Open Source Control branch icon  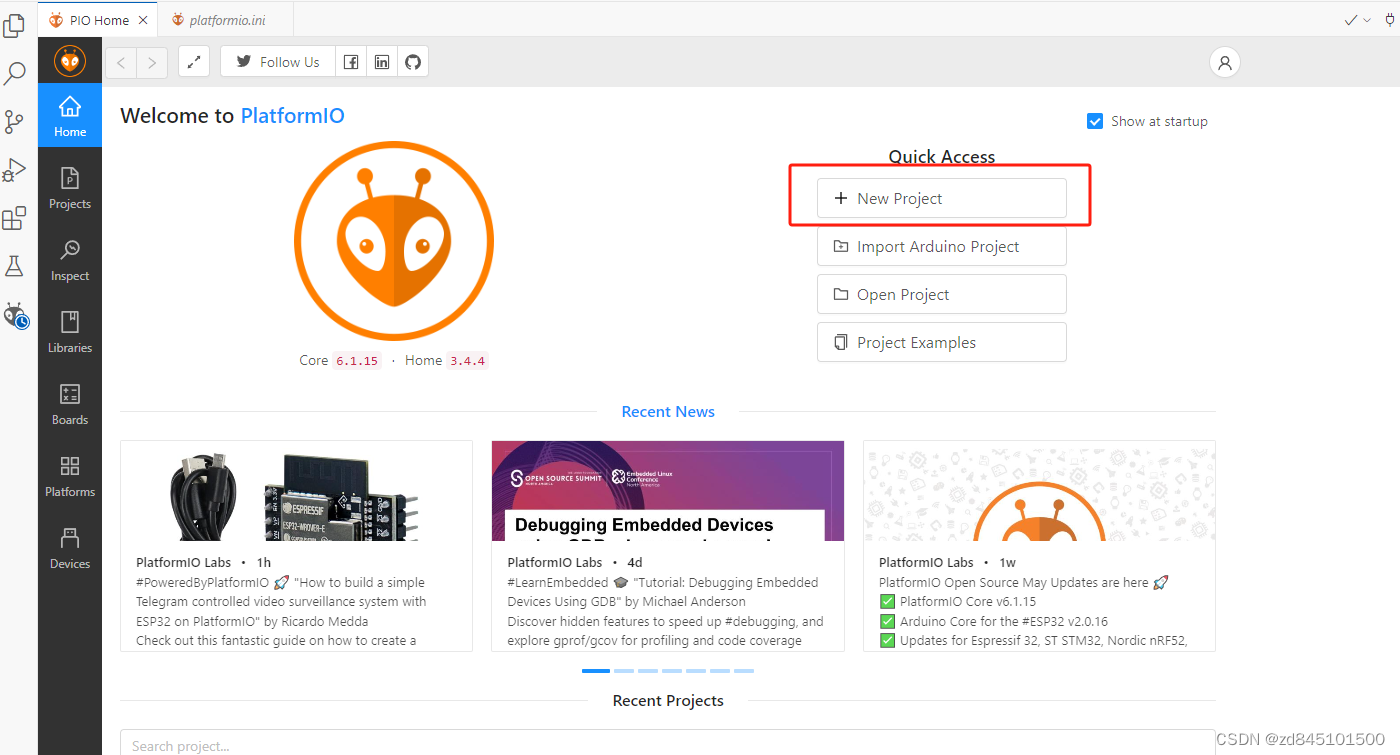14,122
